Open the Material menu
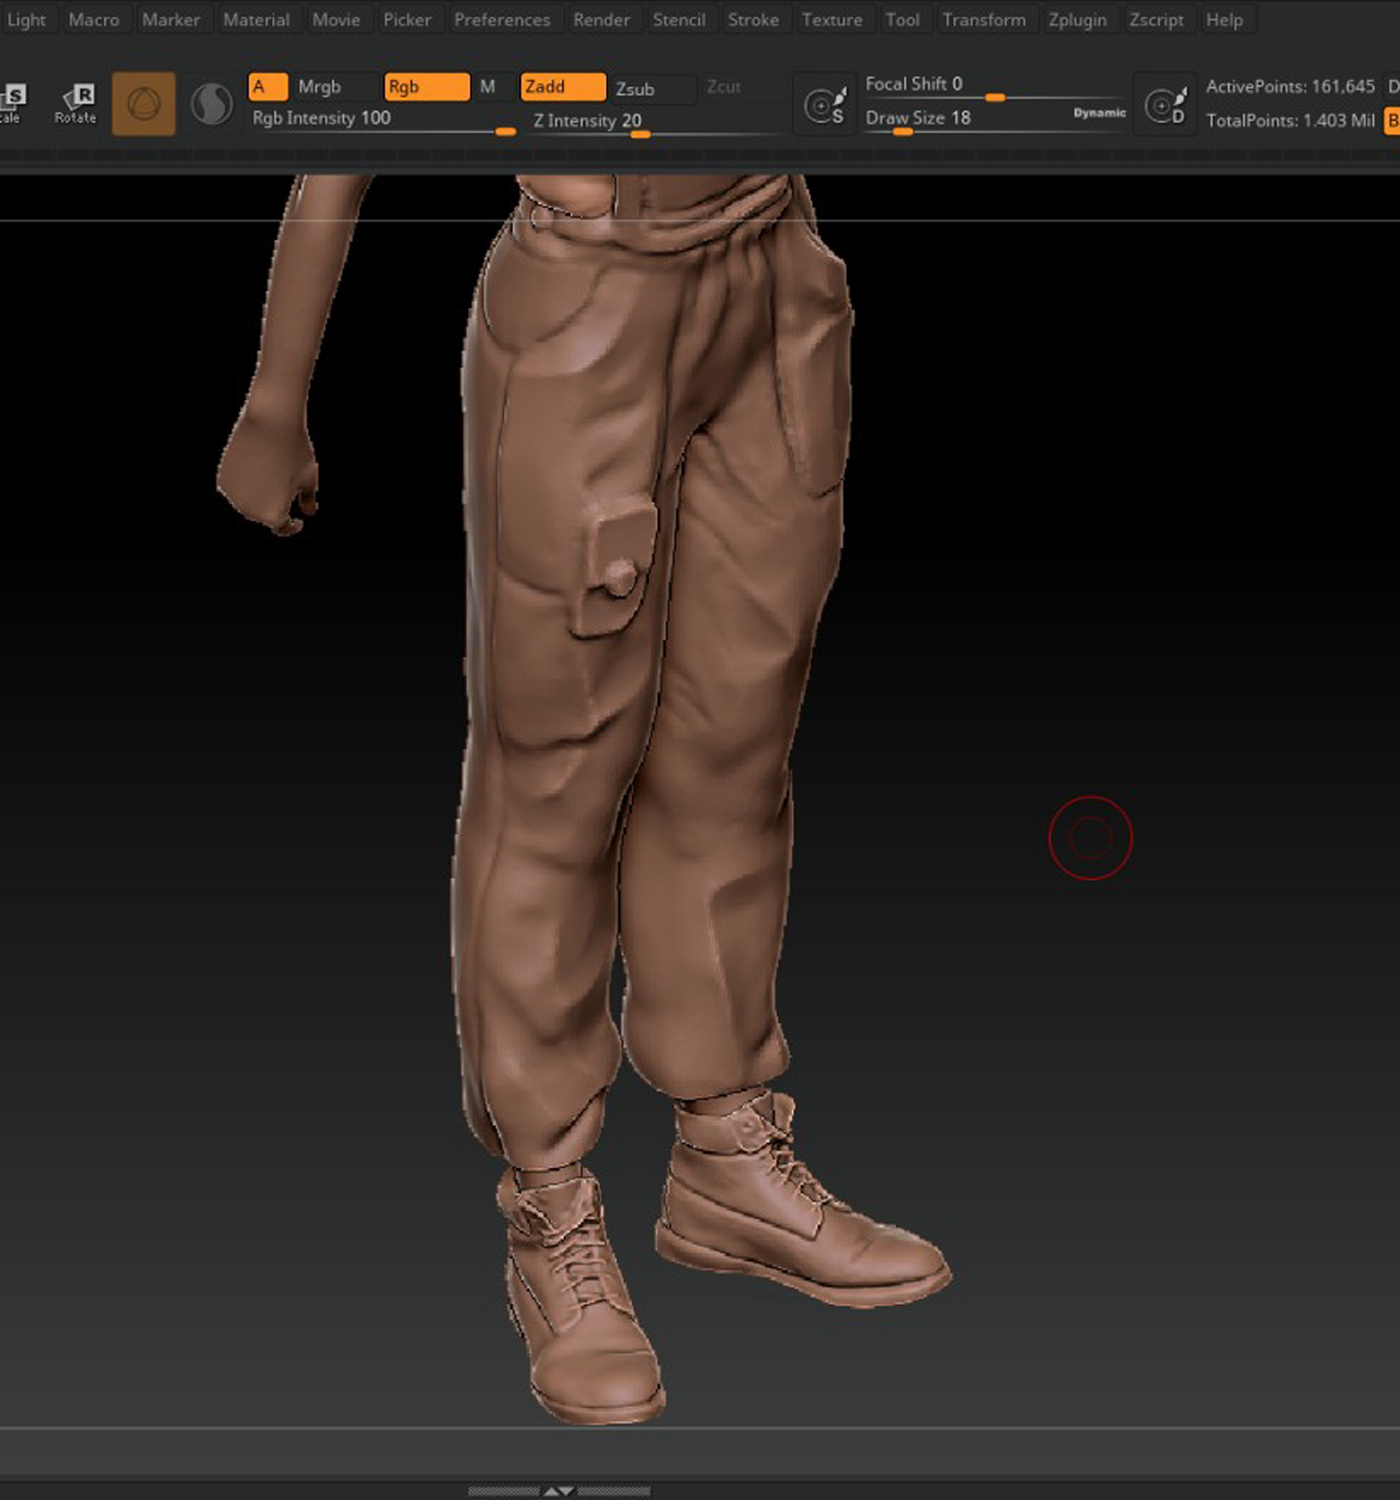 256,20
